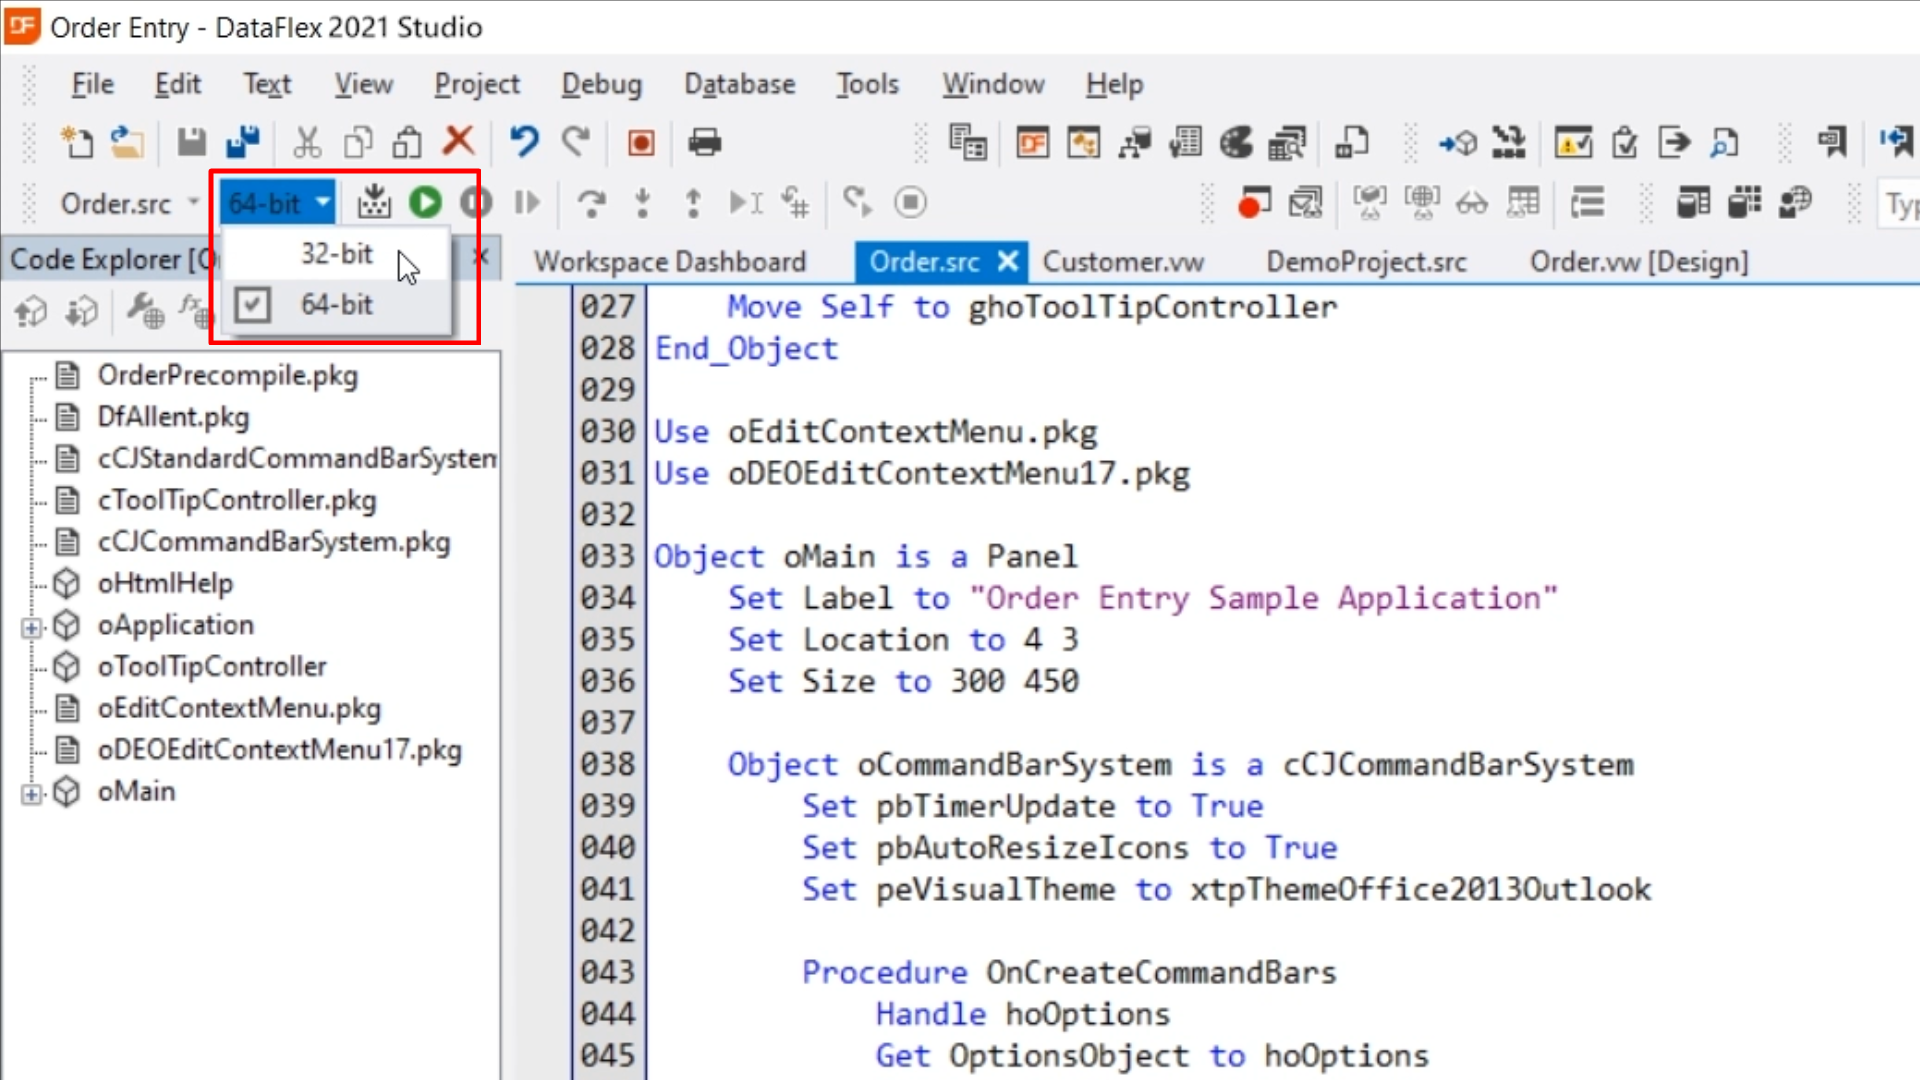The height and width of the screenshot is (1080, 1920).
Task: Expand the oMain tree node
Action: tap(31, 794)
